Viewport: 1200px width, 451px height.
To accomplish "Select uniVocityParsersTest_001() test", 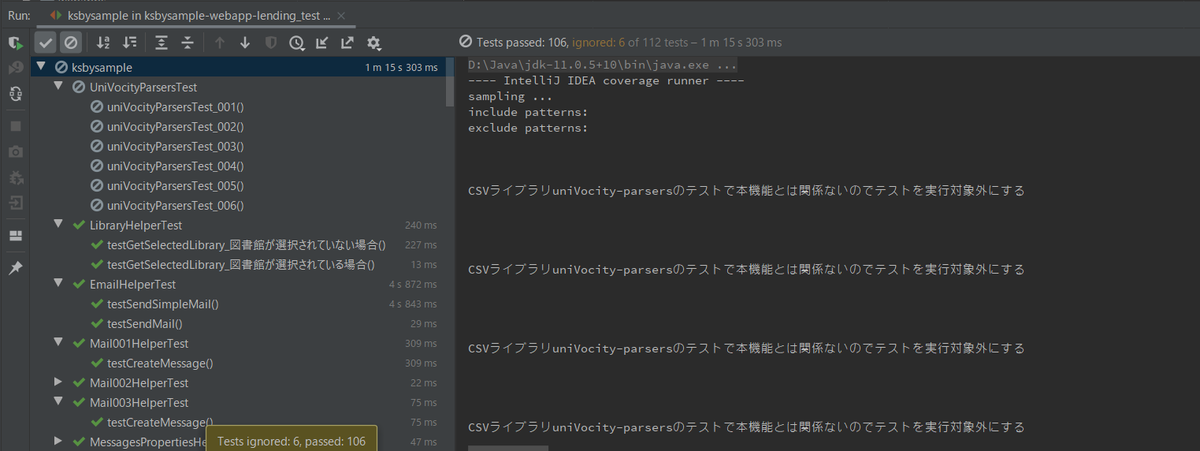I will [174, 107].
